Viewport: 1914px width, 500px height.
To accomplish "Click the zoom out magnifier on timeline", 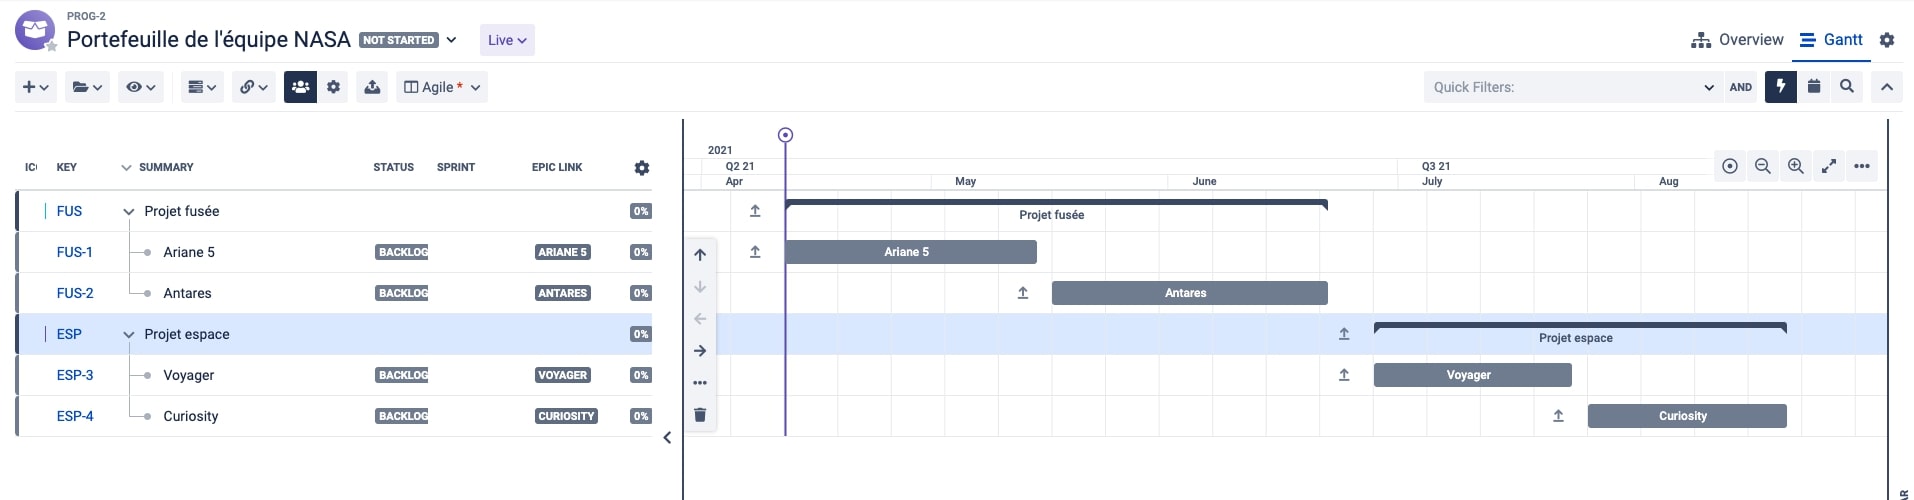I will [x=1762, y=166].
